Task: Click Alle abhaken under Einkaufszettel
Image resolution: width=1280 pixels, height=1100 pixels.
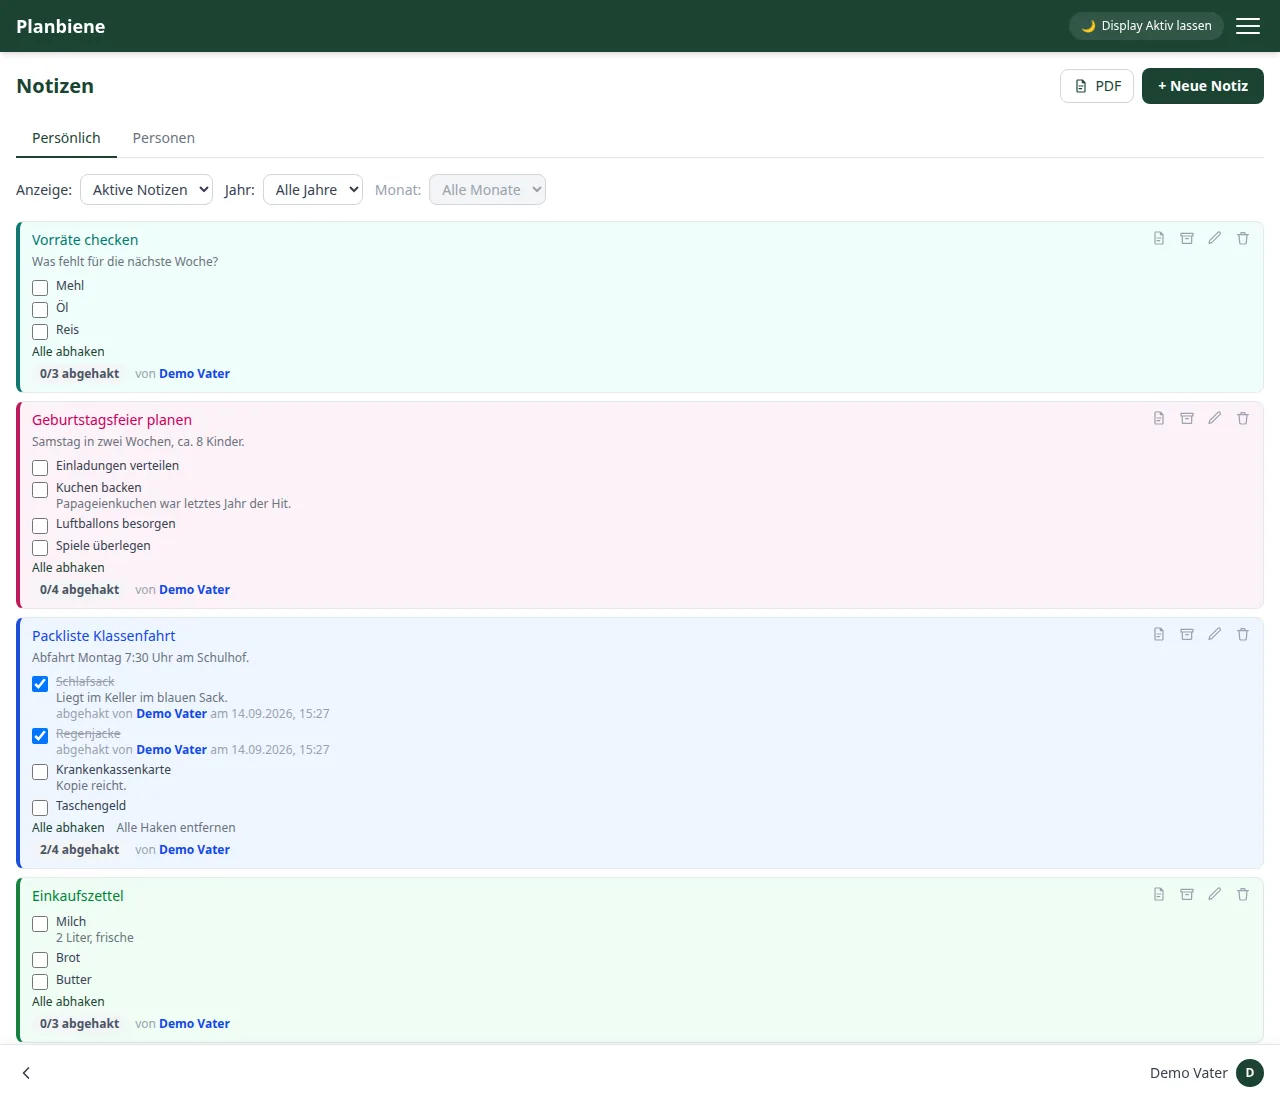Action: [68, 1002]
